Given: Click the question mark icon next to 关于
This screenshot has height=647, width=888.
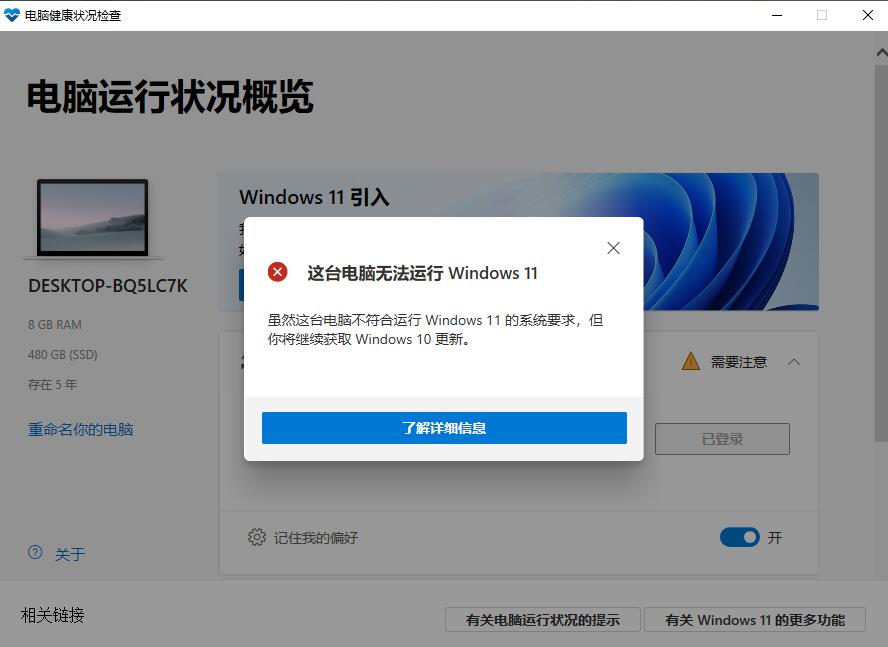Looking at the screenshot, I should pyautogui.click(x=35, y=551).
